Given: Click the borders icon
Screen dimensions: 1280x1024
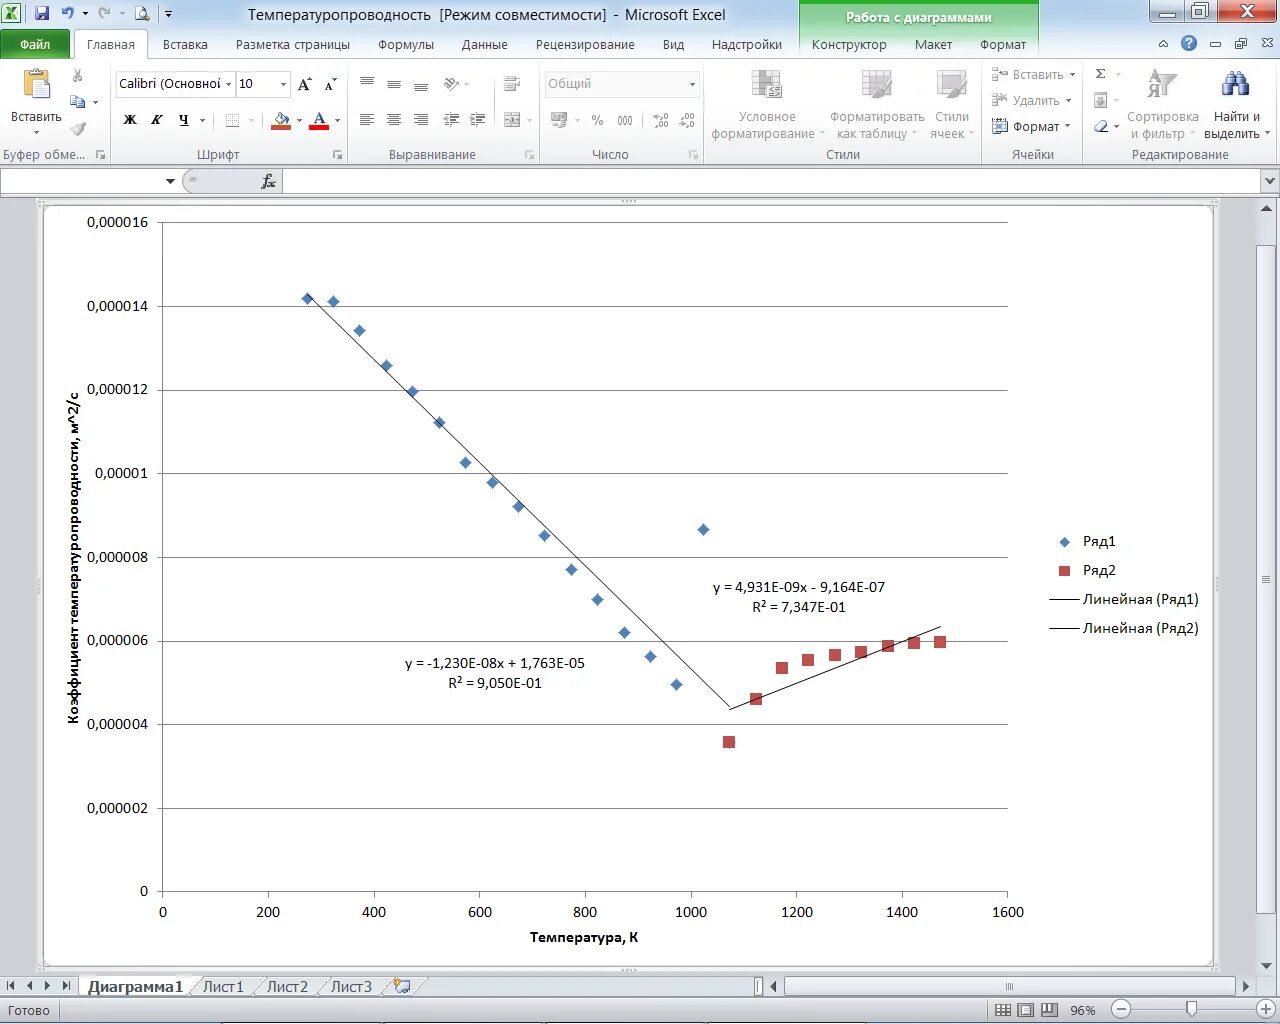Looking at the screenshot, I should [x=232, y=120].
